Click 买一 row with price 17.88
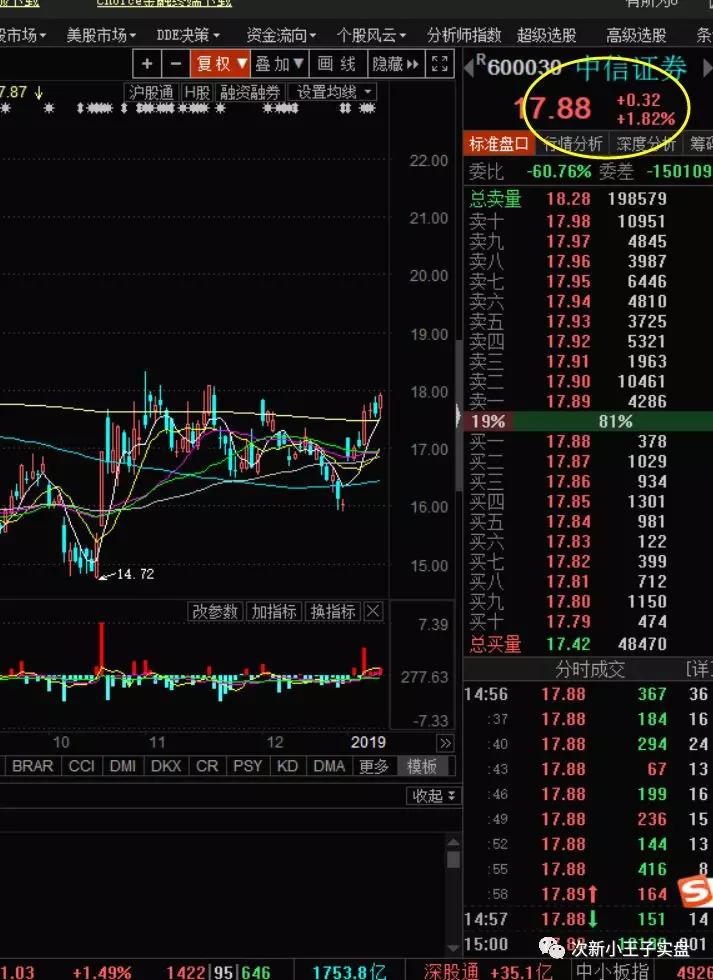713x980 pixels. coord(588,441)
